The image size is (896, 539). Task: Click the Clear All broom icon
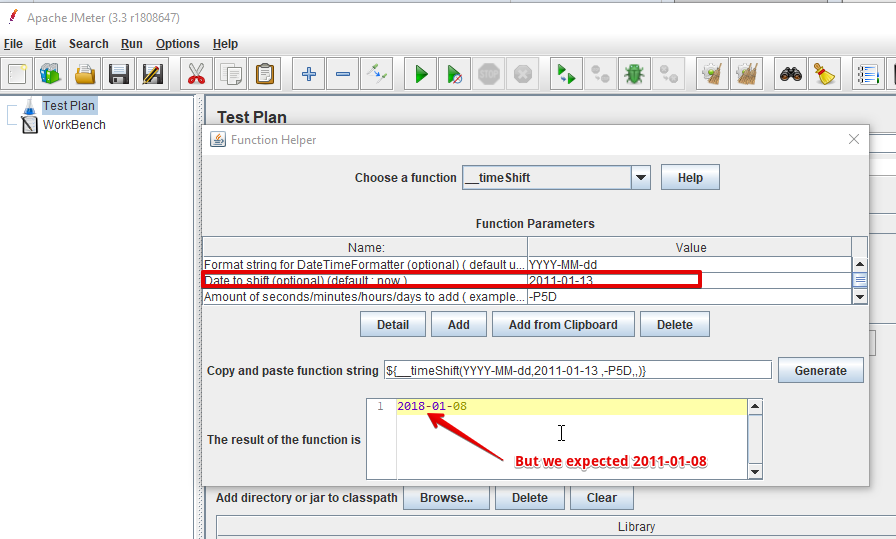click(824, 74)
